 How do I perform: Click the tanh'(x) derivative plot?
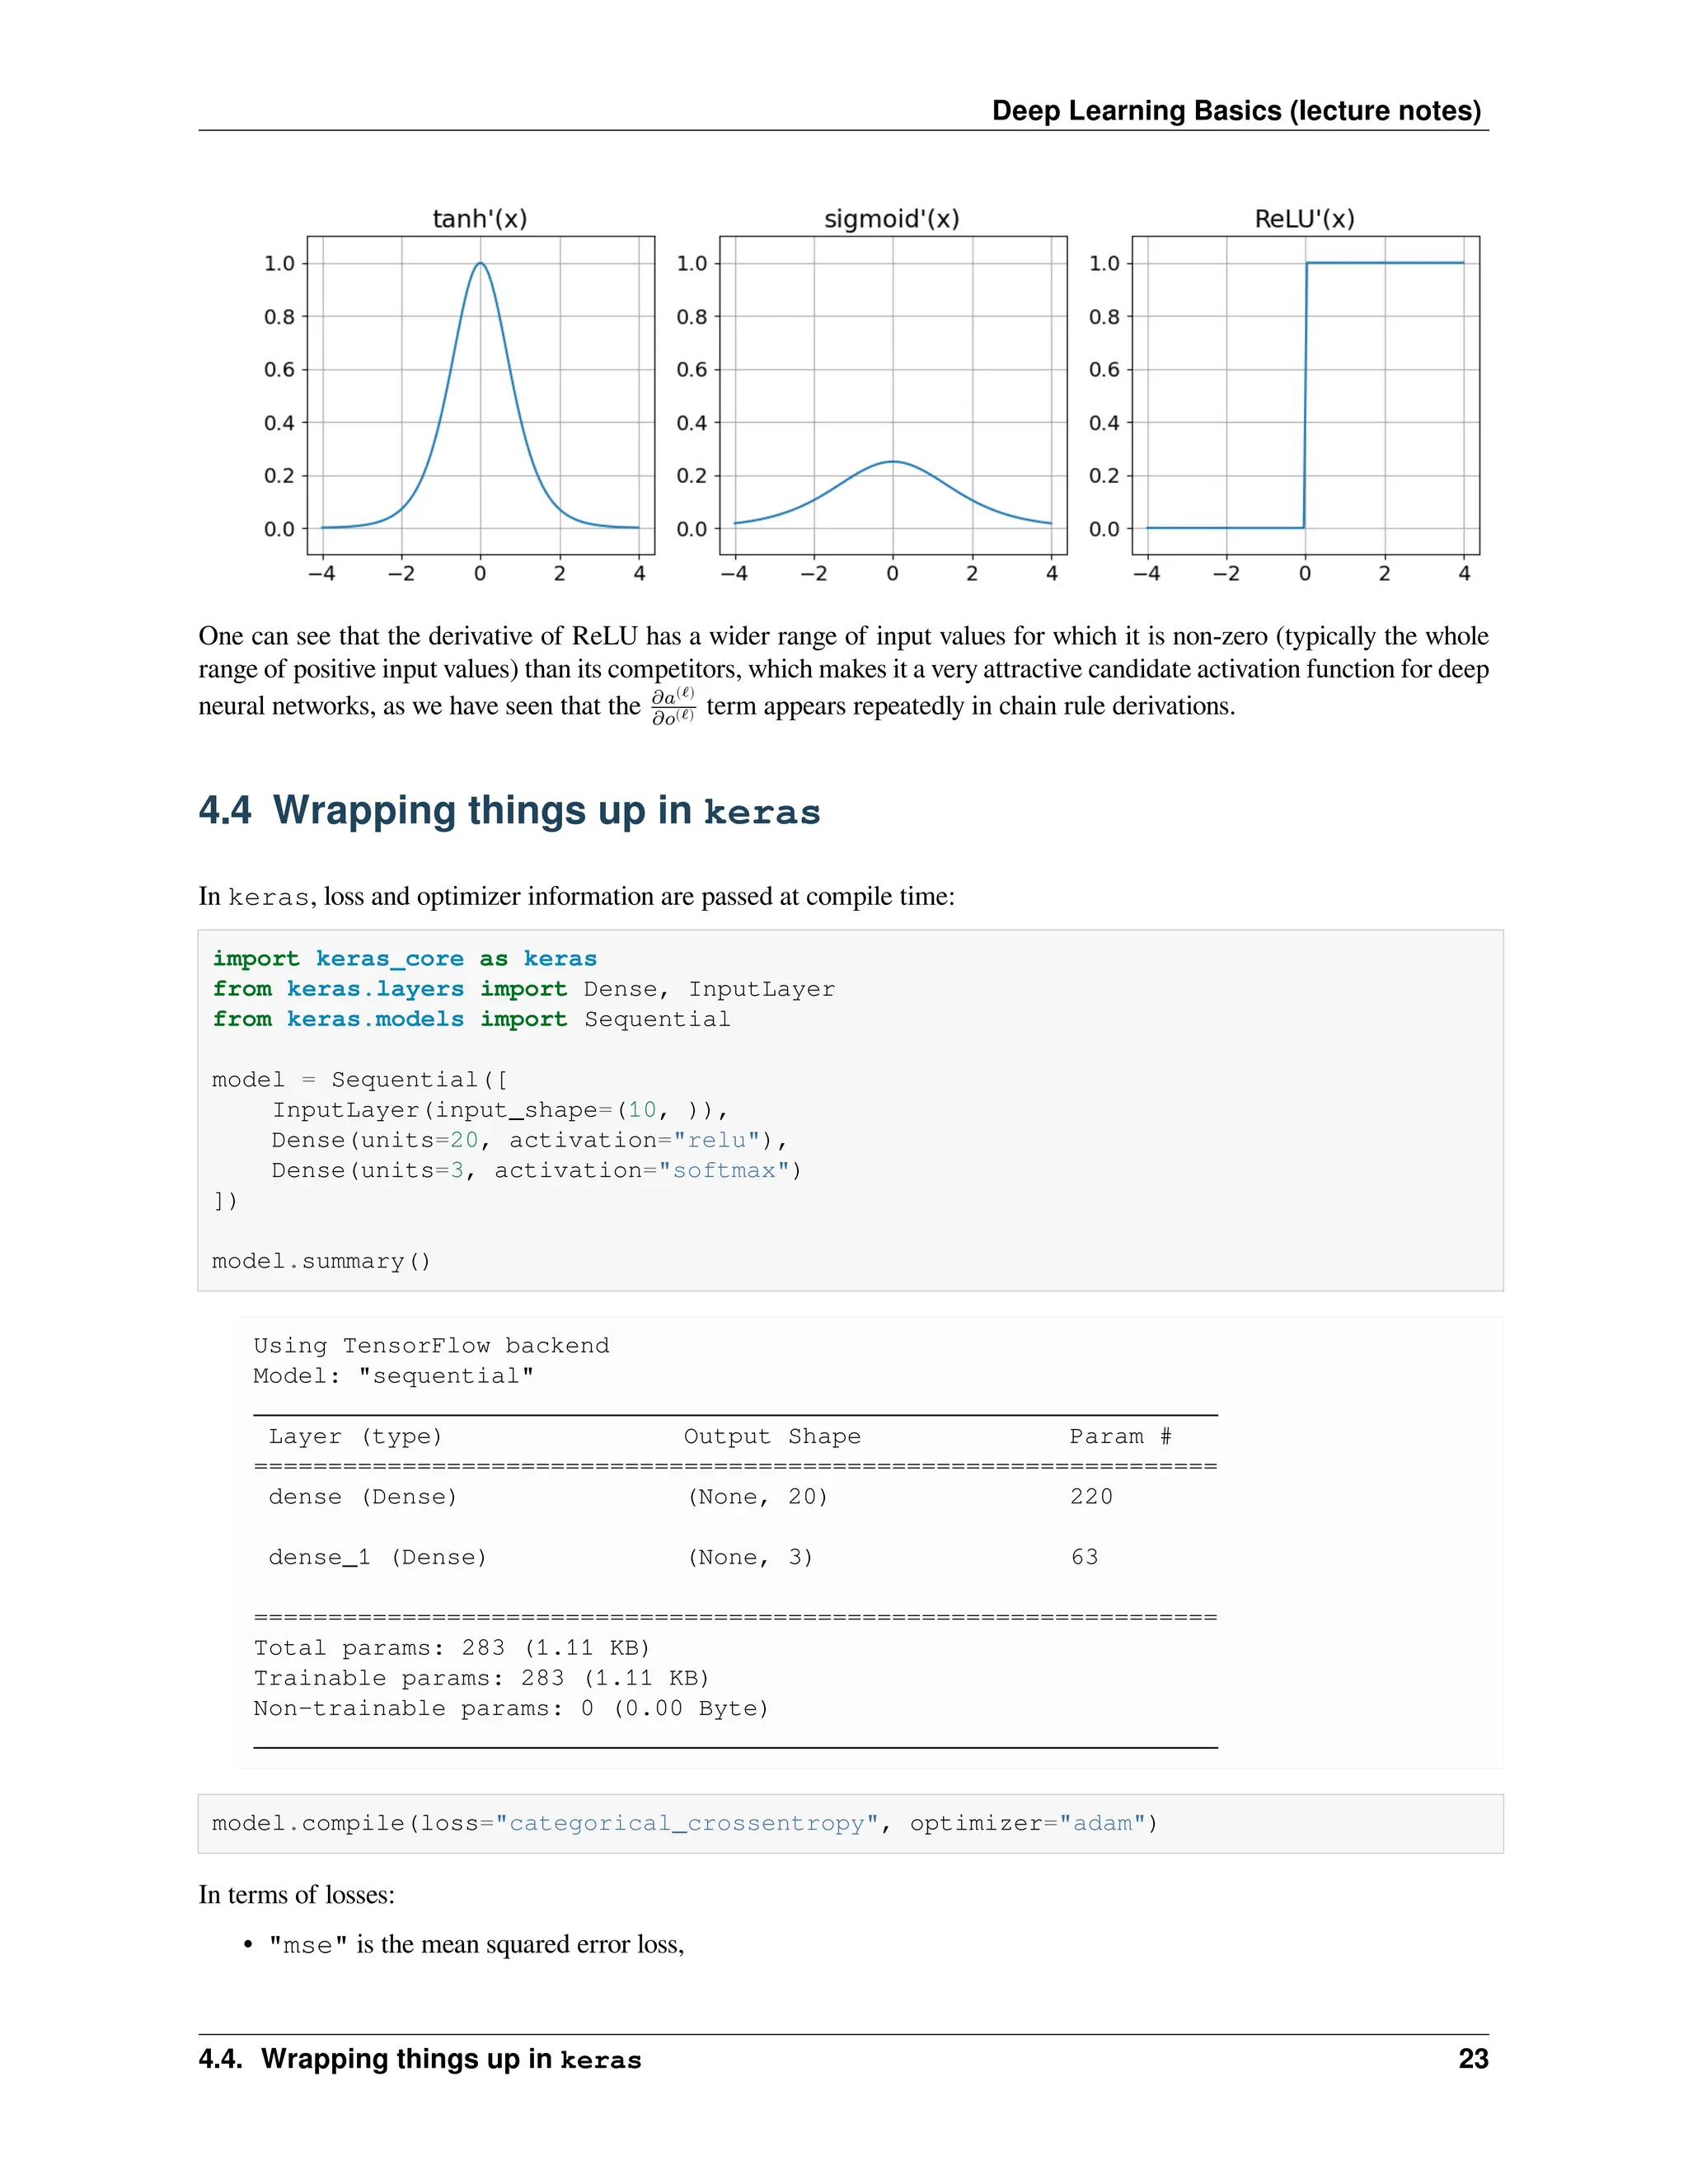click(x=480, y=395)
